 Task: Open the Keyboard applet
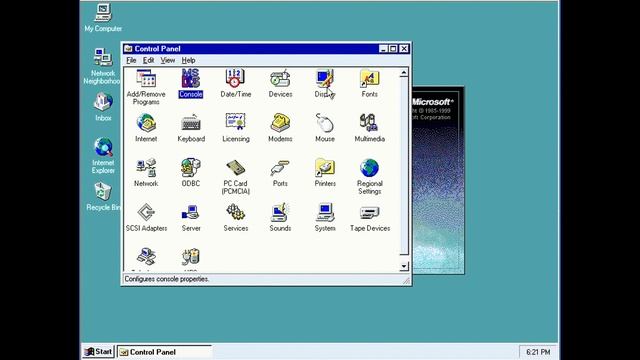[x=191, y=128]
